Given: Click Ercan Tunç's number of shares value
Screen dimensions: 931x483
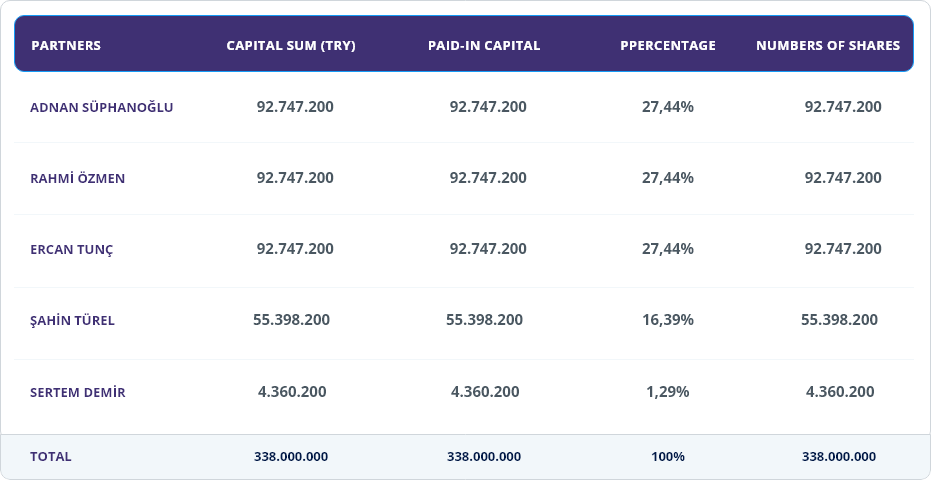Looking at the screenshot, I should pos(843,249).
